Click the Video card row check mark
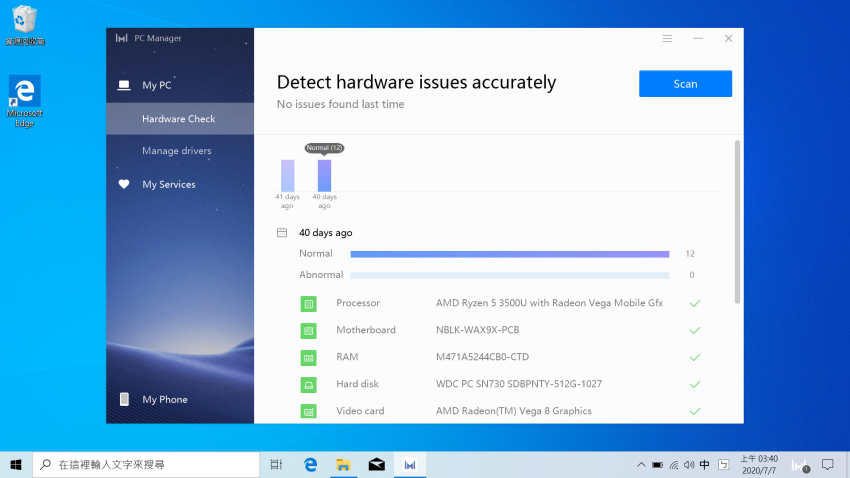 click(695, 411)
